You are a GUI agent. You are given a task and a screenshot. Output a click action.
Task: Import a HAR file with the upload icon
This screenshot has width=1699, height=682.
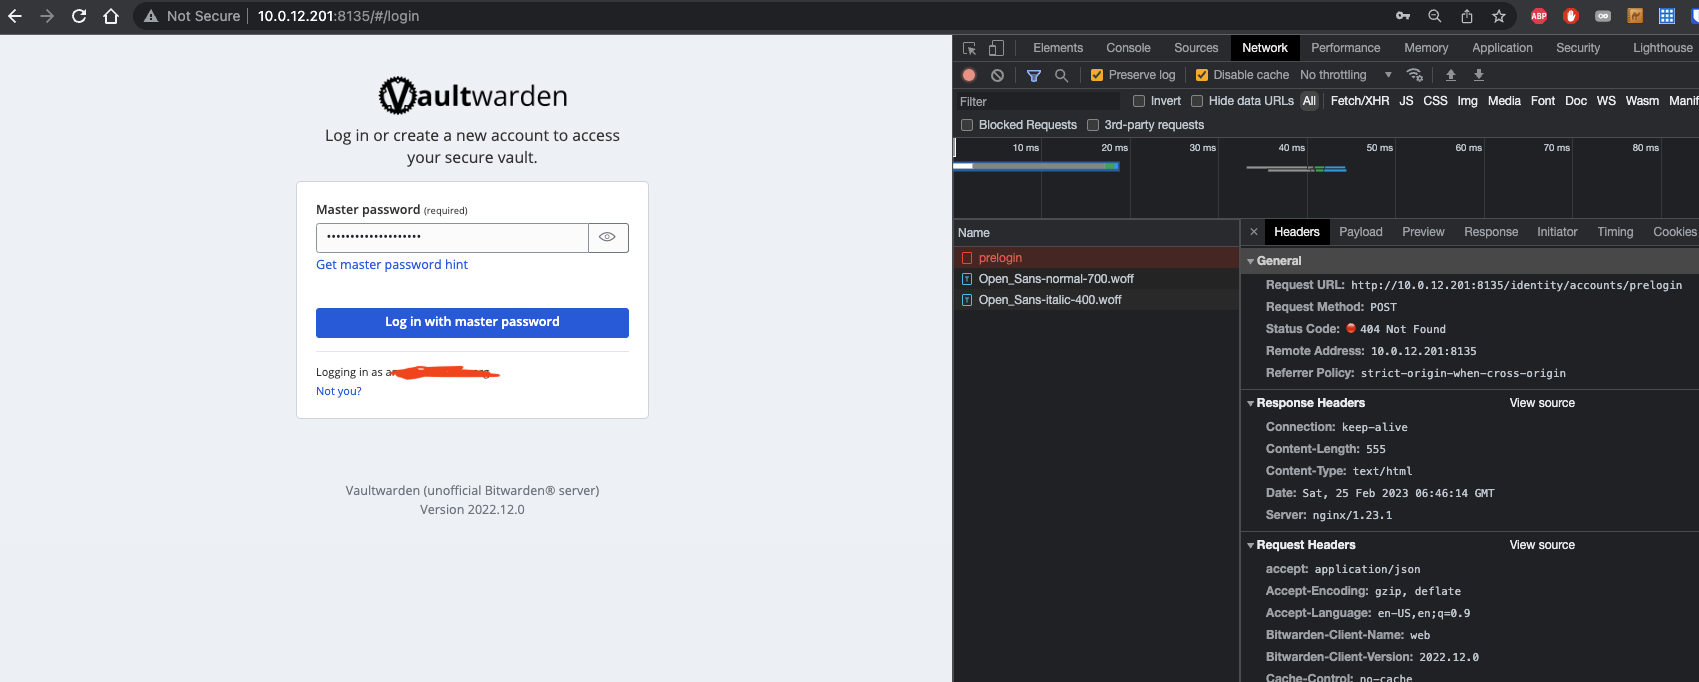[x=1451, y=75]
